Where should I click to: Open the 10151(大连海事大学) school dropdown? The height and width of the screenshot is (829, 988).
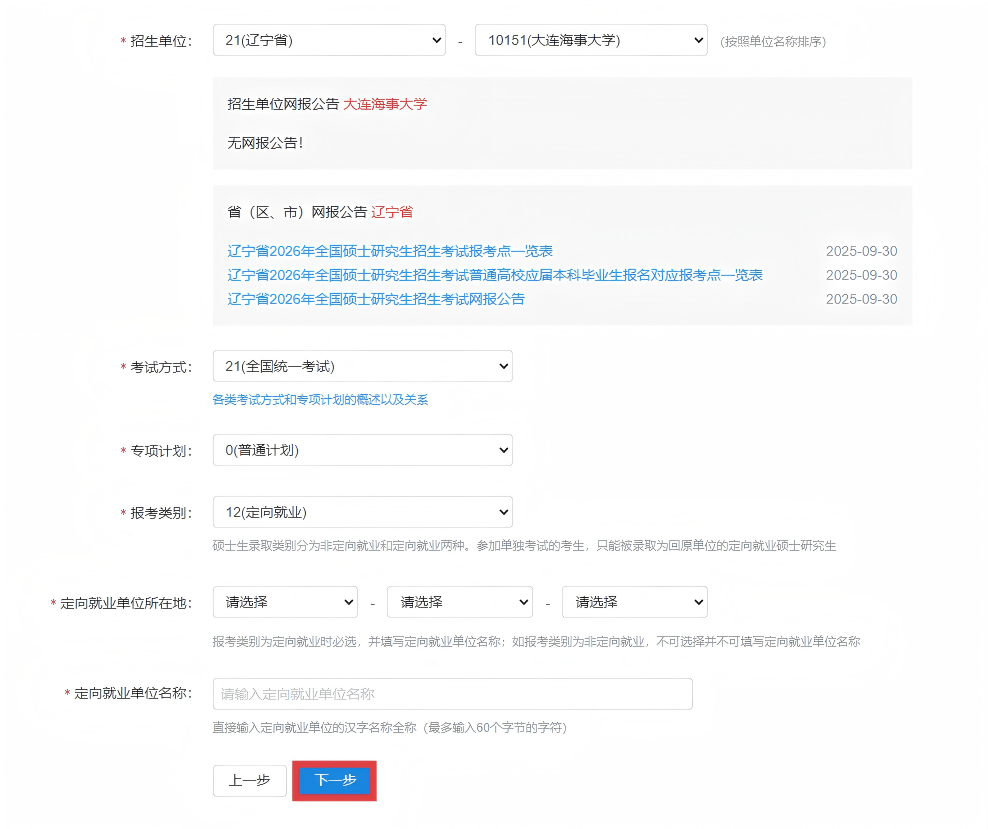point(590,41)
